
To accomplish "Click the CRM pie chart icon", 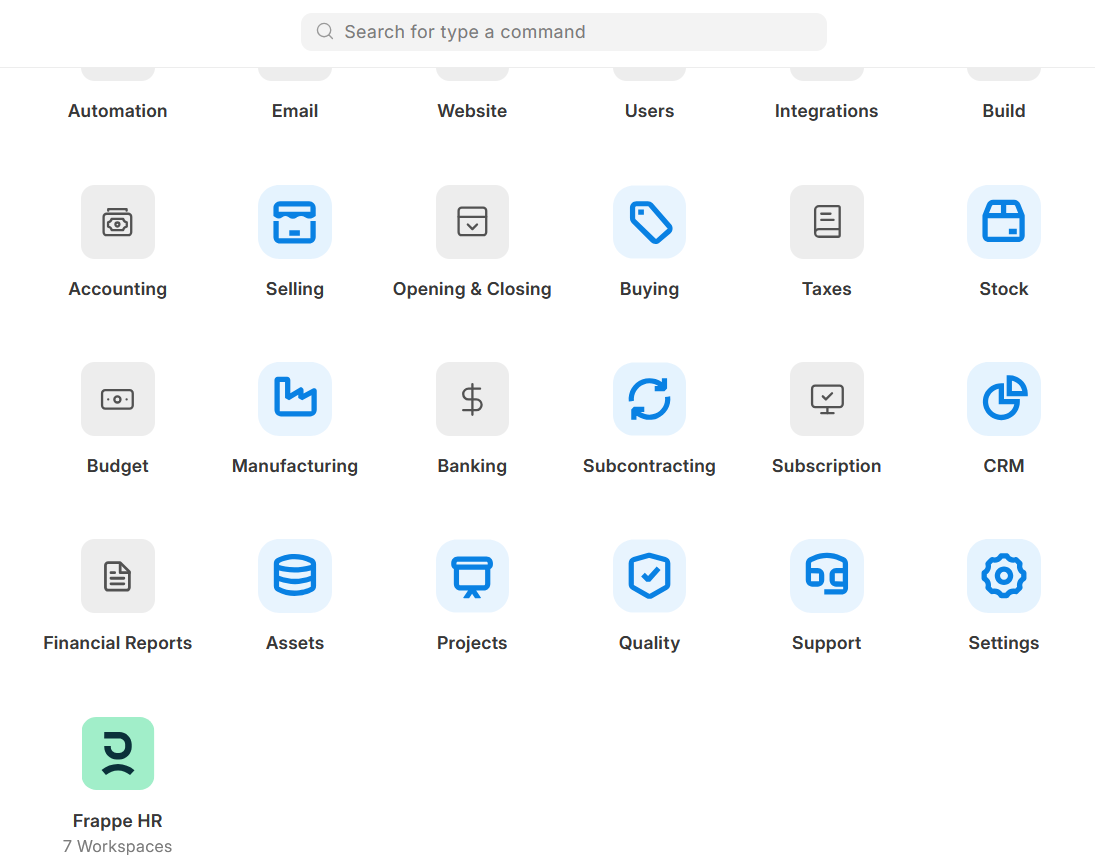I will [x=1003, y=399].
